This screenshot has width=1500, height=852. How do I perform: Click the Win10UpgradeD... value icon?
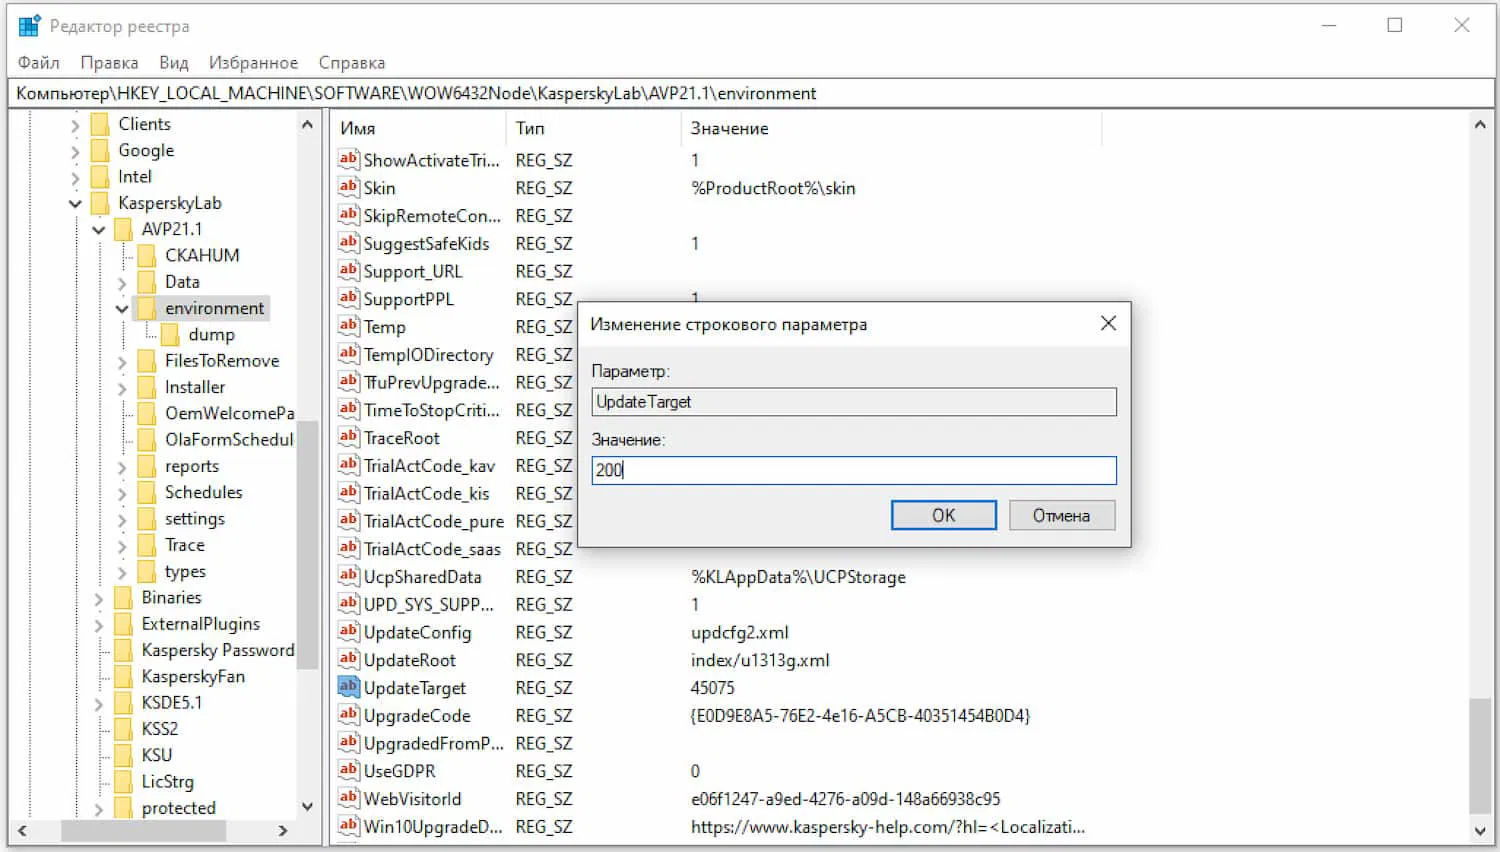tap(348, 826)
